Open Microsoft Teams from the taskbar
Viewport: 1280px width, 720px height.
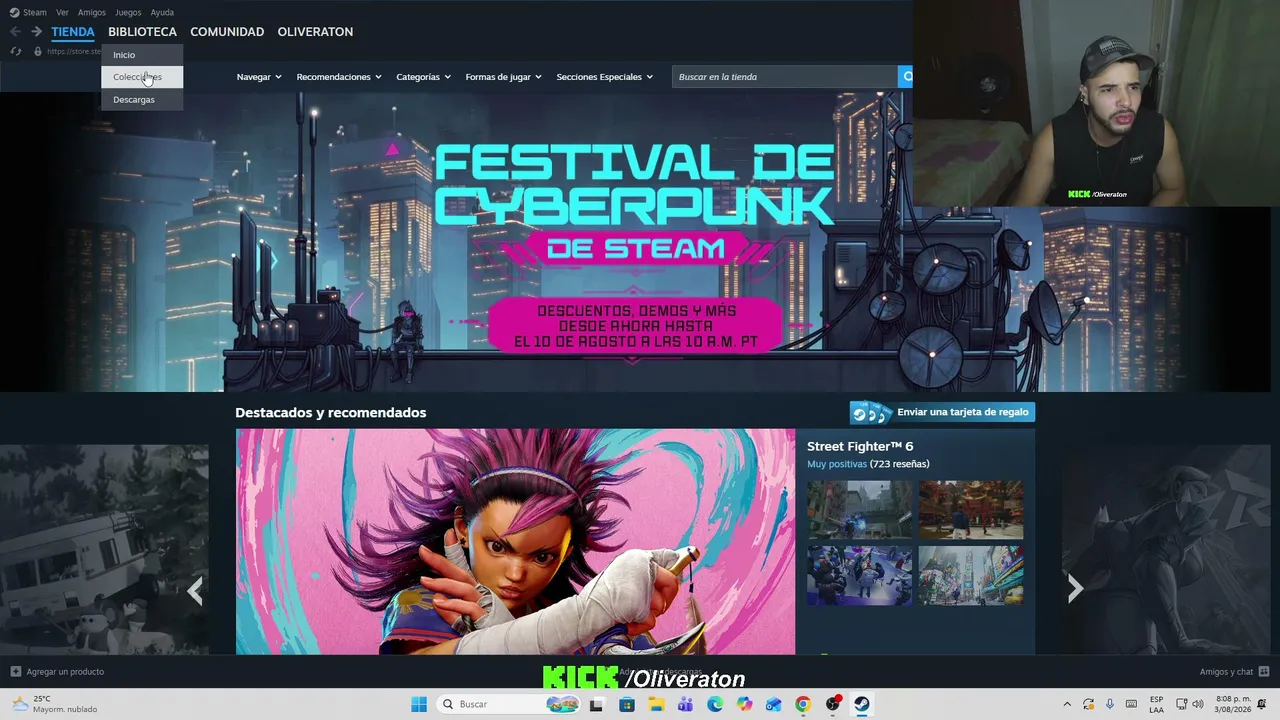685,704
